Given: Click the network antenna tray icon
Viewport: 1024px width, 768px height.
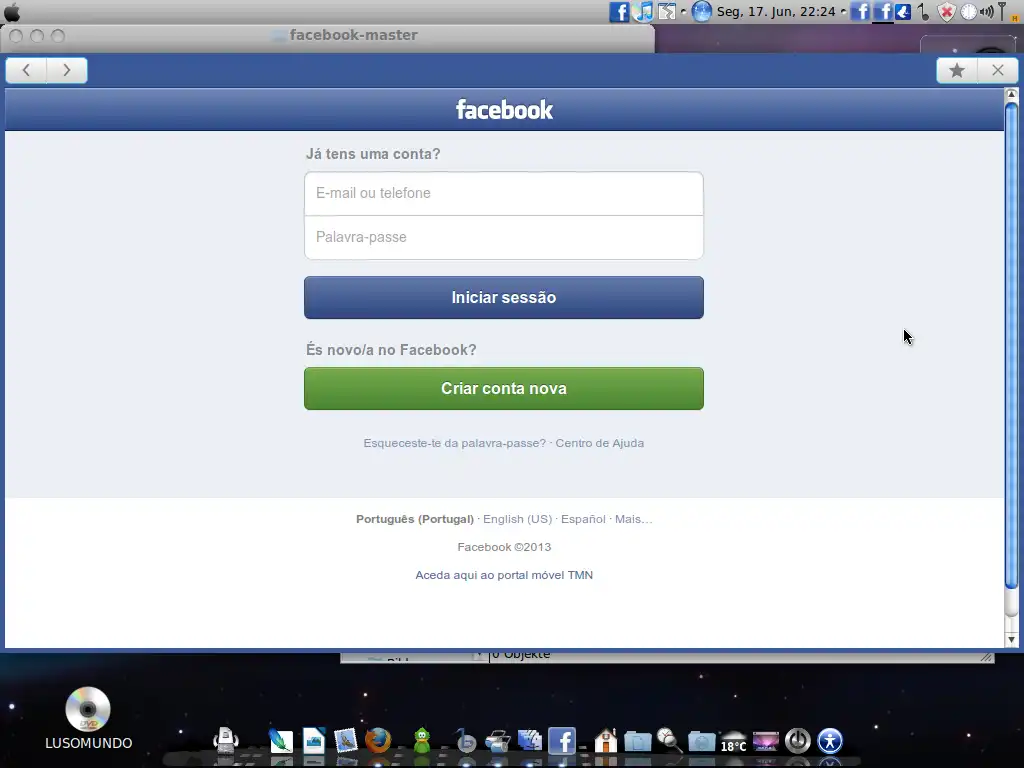Looking at the screenshot, I should [x=1004, y=12].
